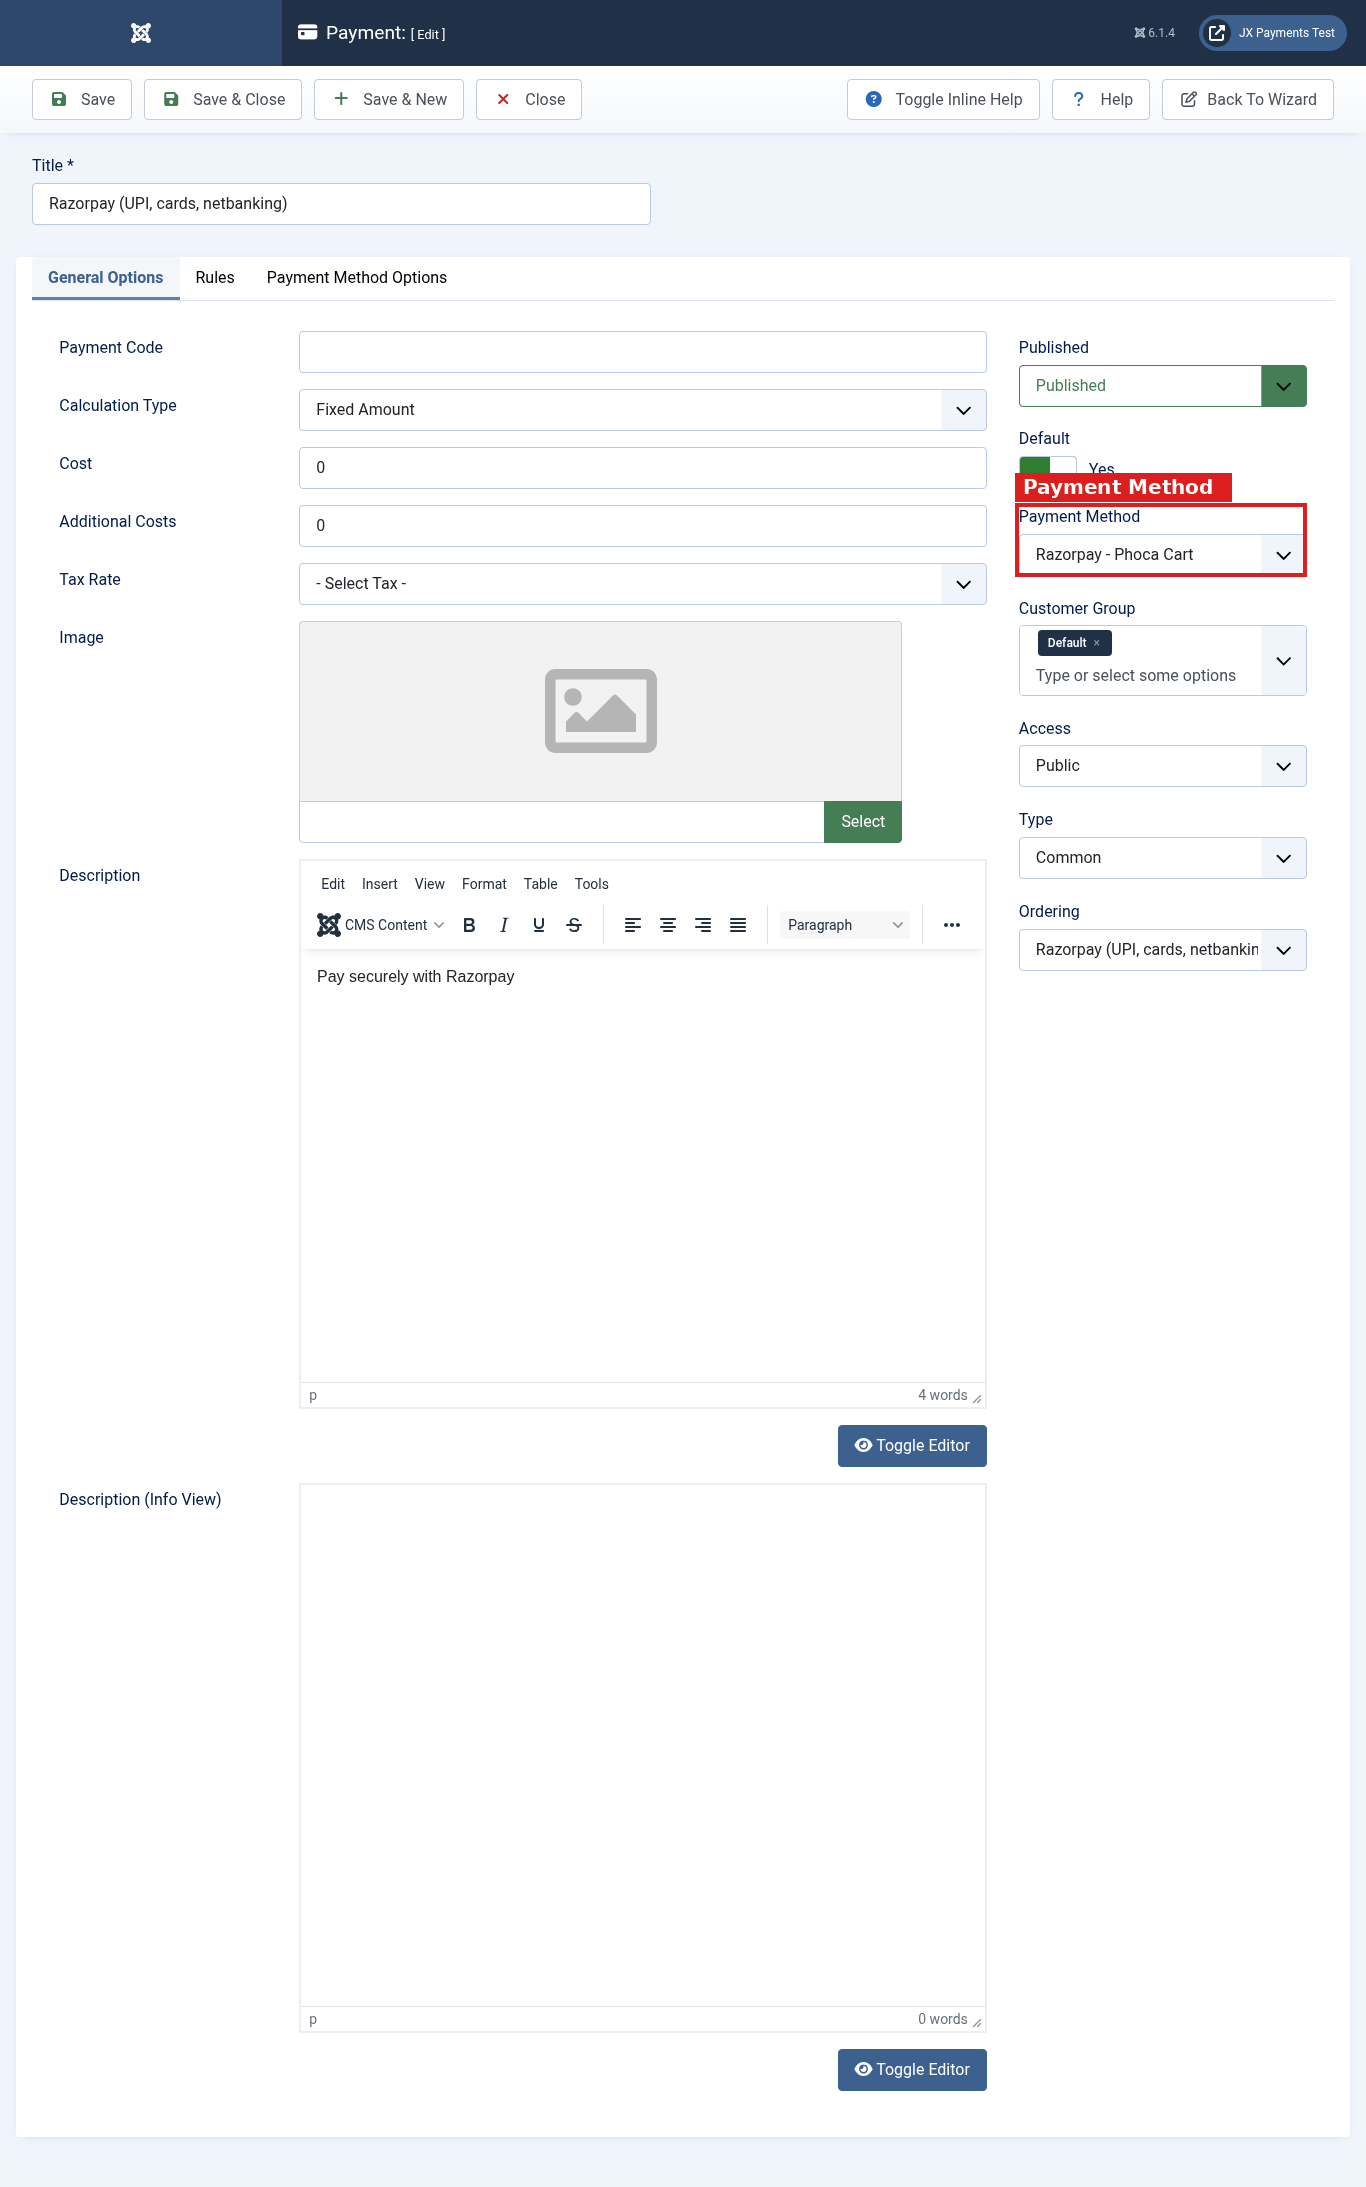Open the Paragraph format dropdown
The image size is (1366, 2187).
click(x=845, y=925)
